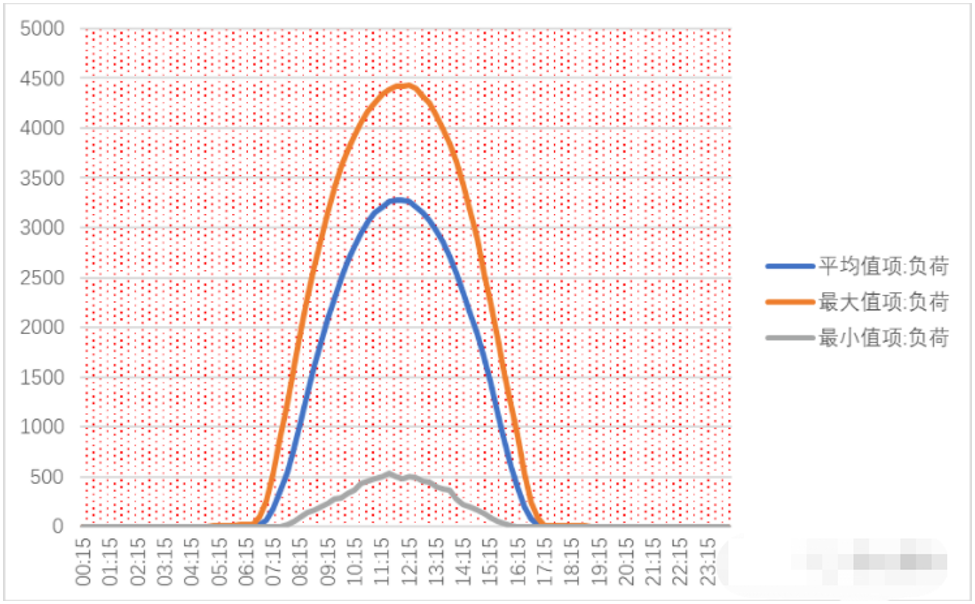
Task: Click the 1000 y-axis label
Action: (x=42, y=427)
